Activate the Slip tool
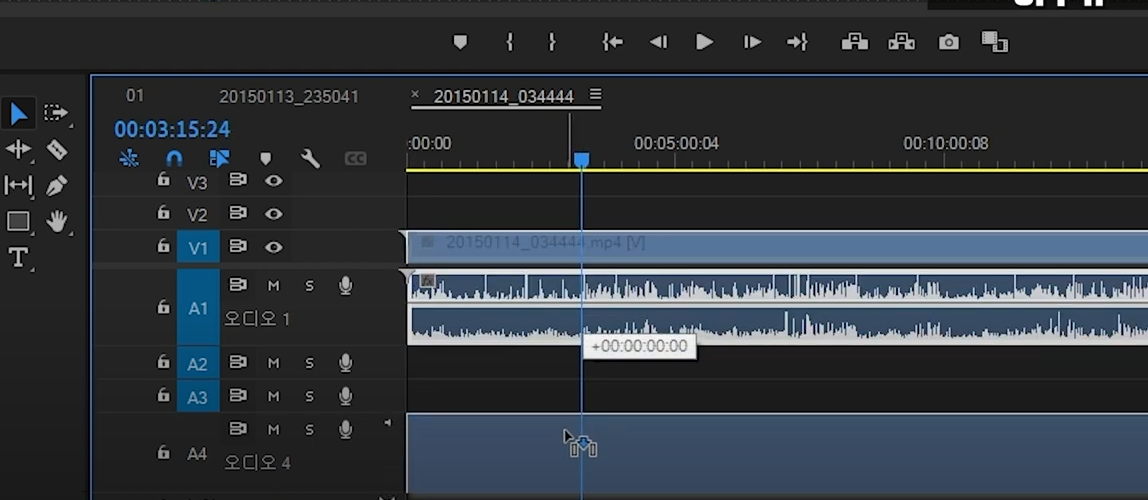1148x500 pixels. coord(18,185)
